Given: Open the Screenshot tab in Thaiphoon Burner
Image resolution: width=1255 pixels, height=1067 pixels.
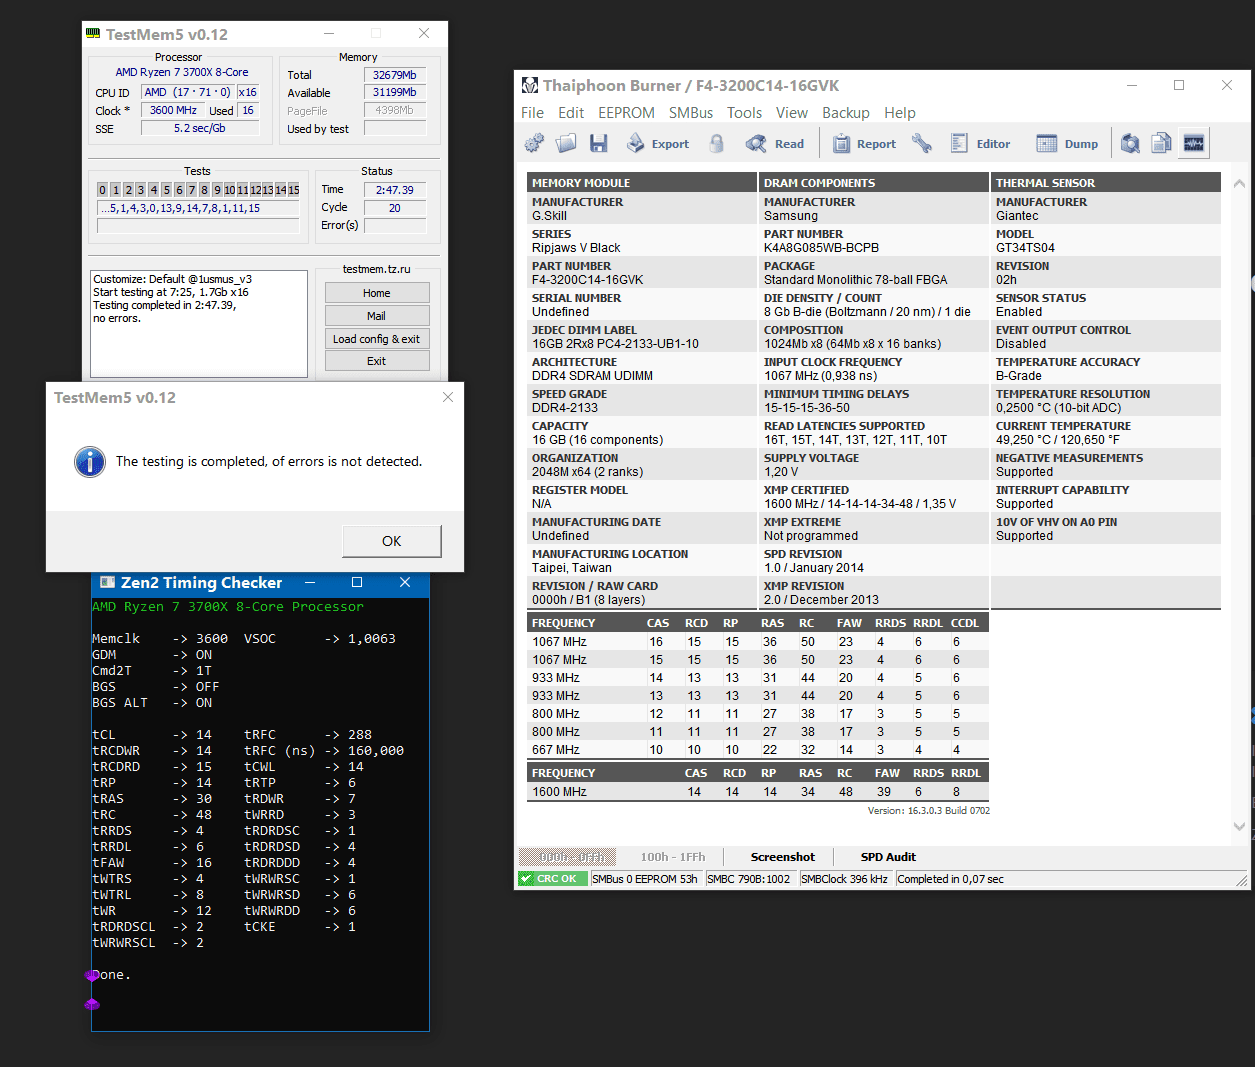Looking at the screenshot, I should (x=782, y=857).
